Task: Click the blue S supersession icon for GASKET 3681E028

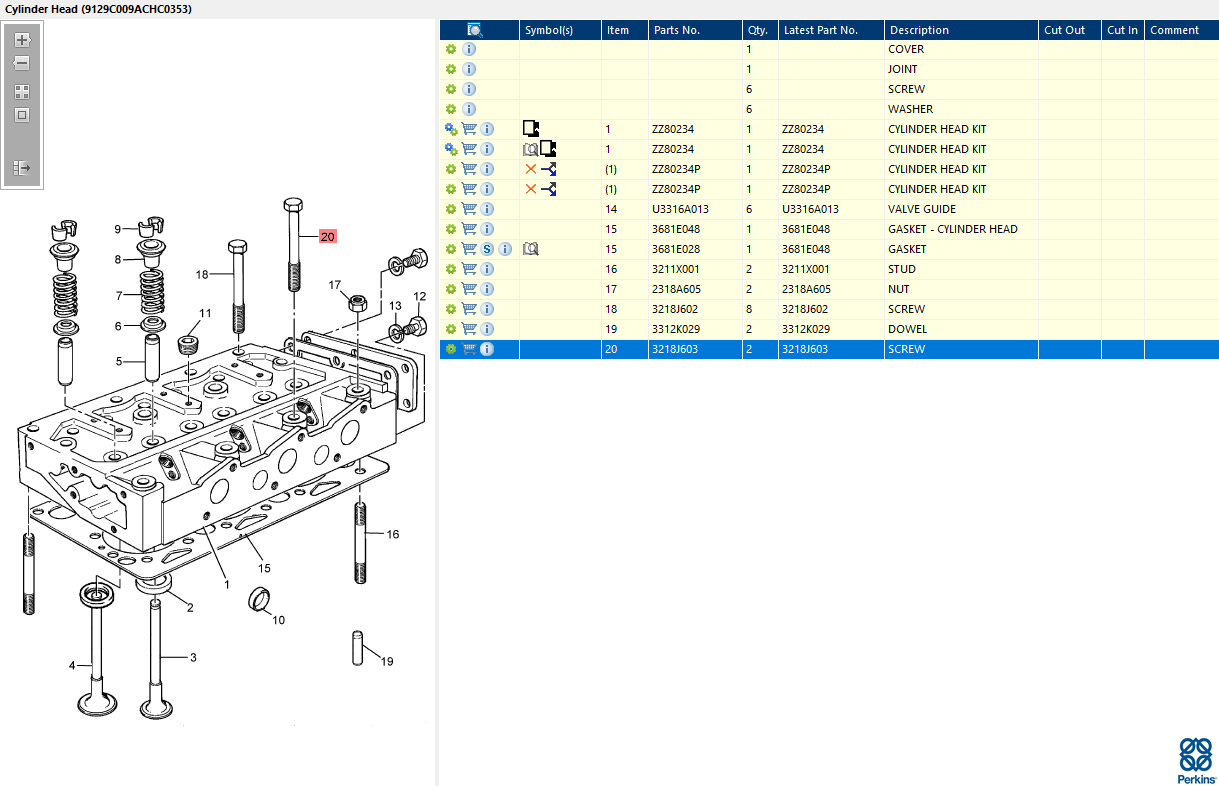Action: click(x=487, y=249)
